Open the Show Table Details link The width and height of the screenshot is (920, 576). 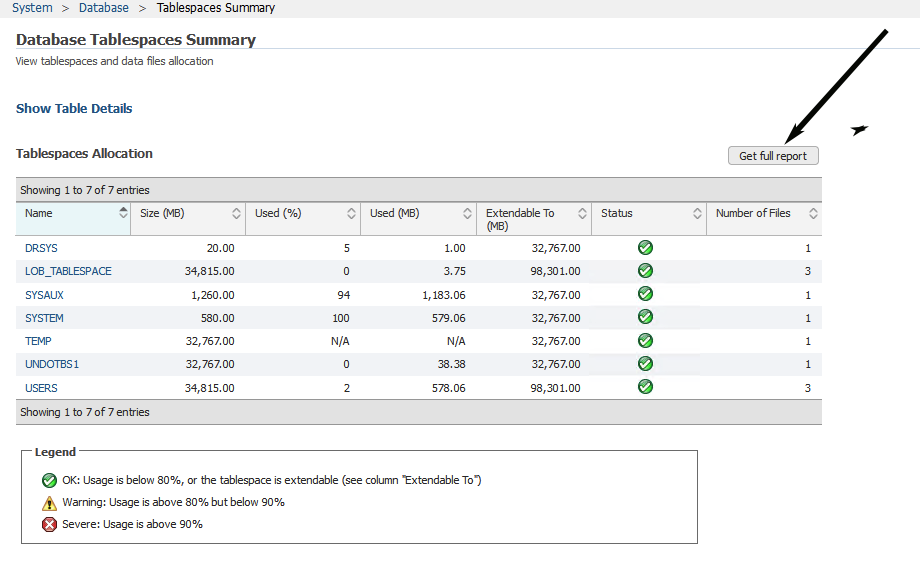coord(74,109)
